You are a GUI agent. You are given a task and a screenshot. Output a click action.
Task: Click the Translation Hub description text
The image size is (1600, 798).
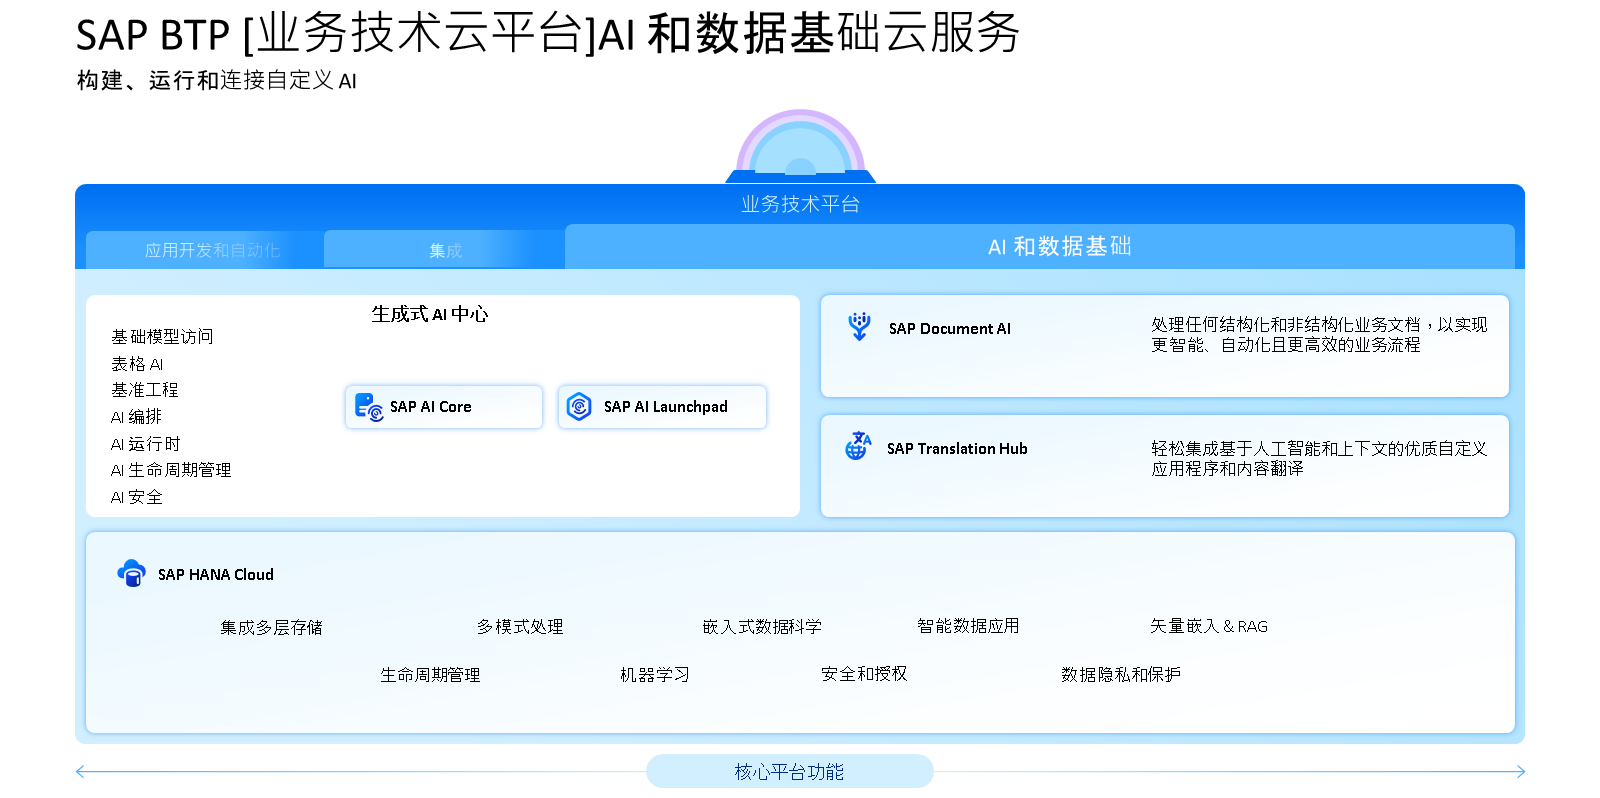pos(1319,459)
